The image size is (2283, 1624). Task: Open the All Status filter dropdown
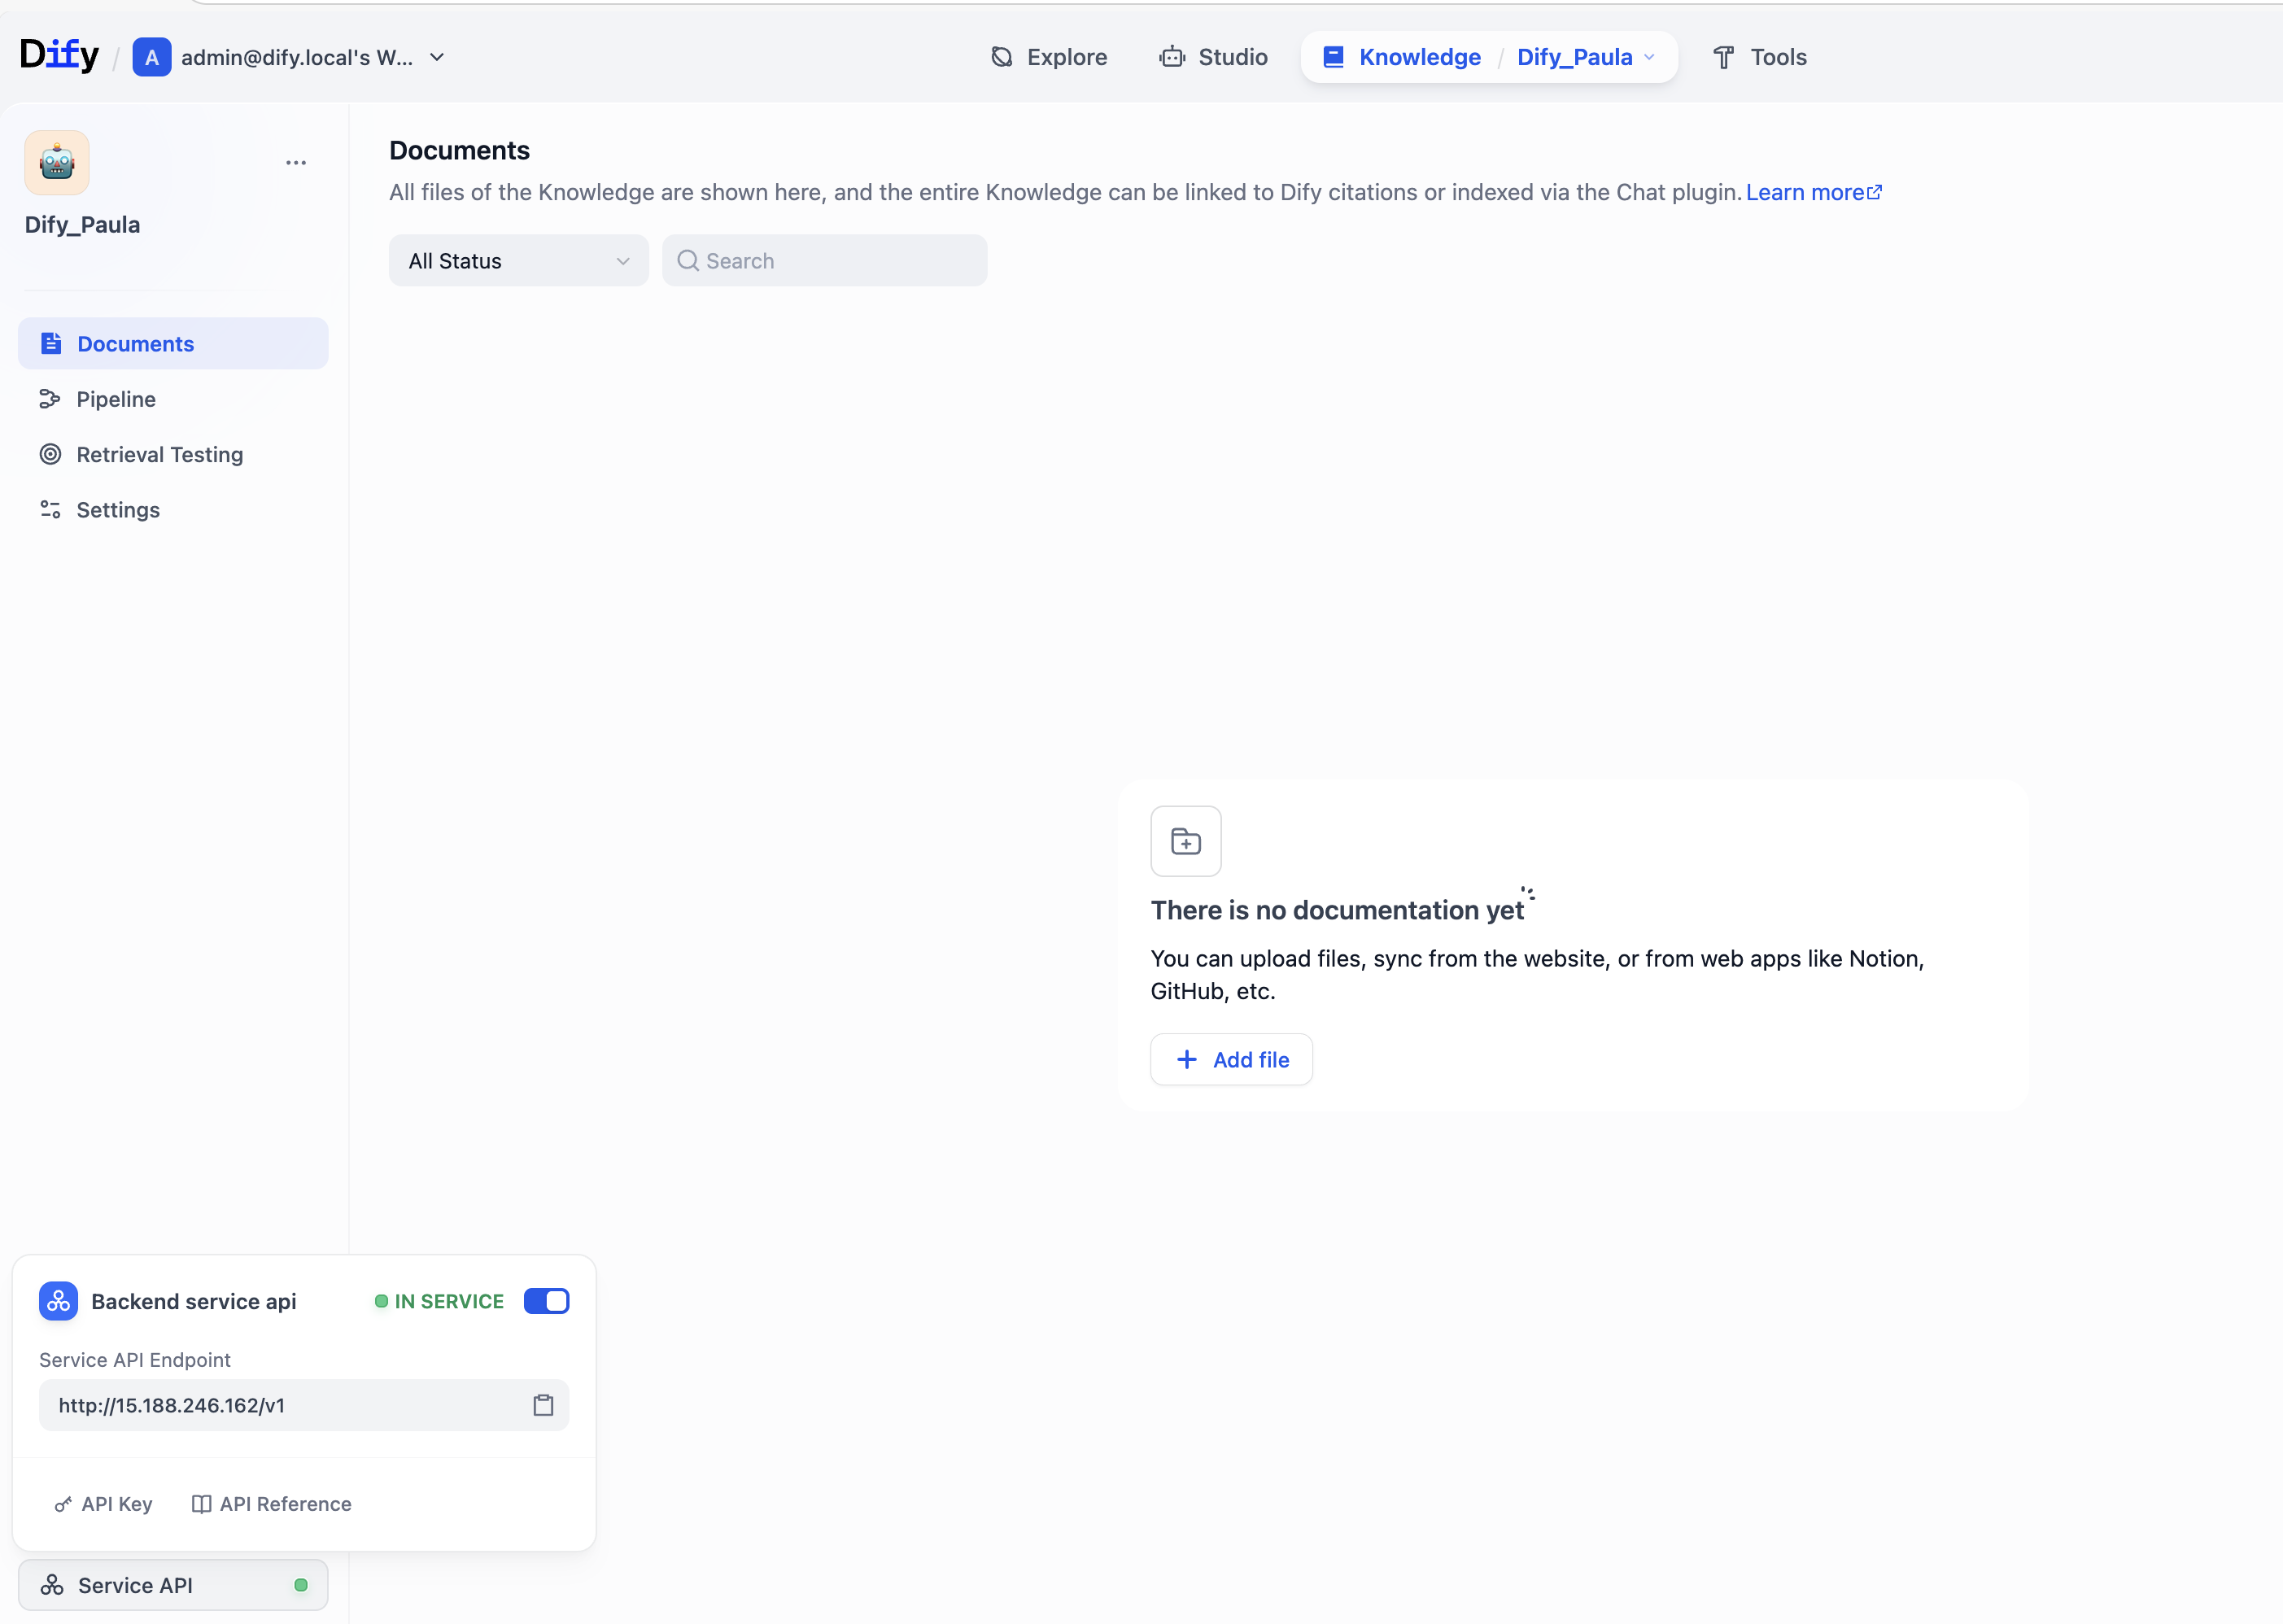point(517,260)
